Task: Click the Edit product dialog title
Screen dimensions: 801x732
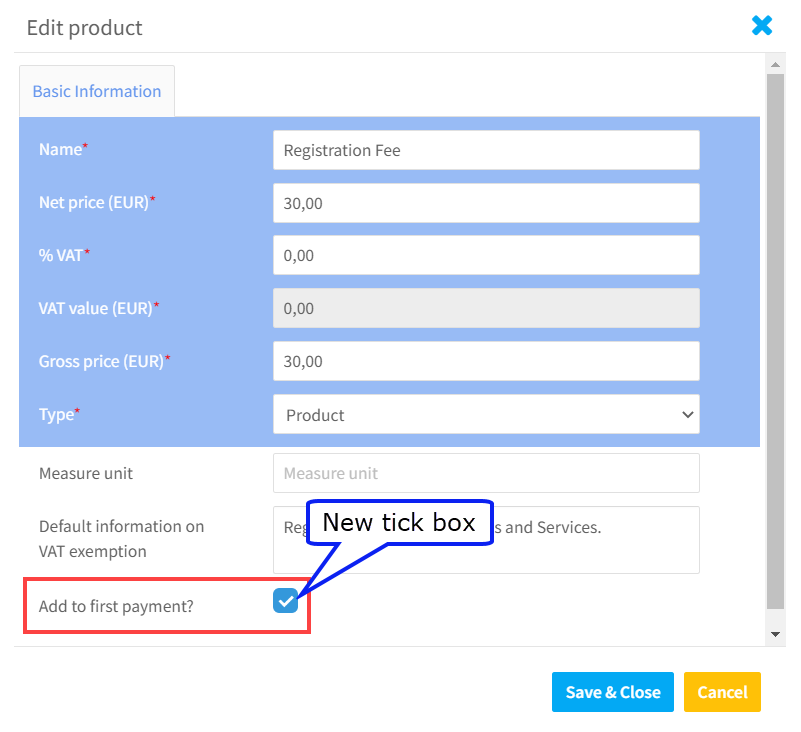Action: click(x=84, y=28)
